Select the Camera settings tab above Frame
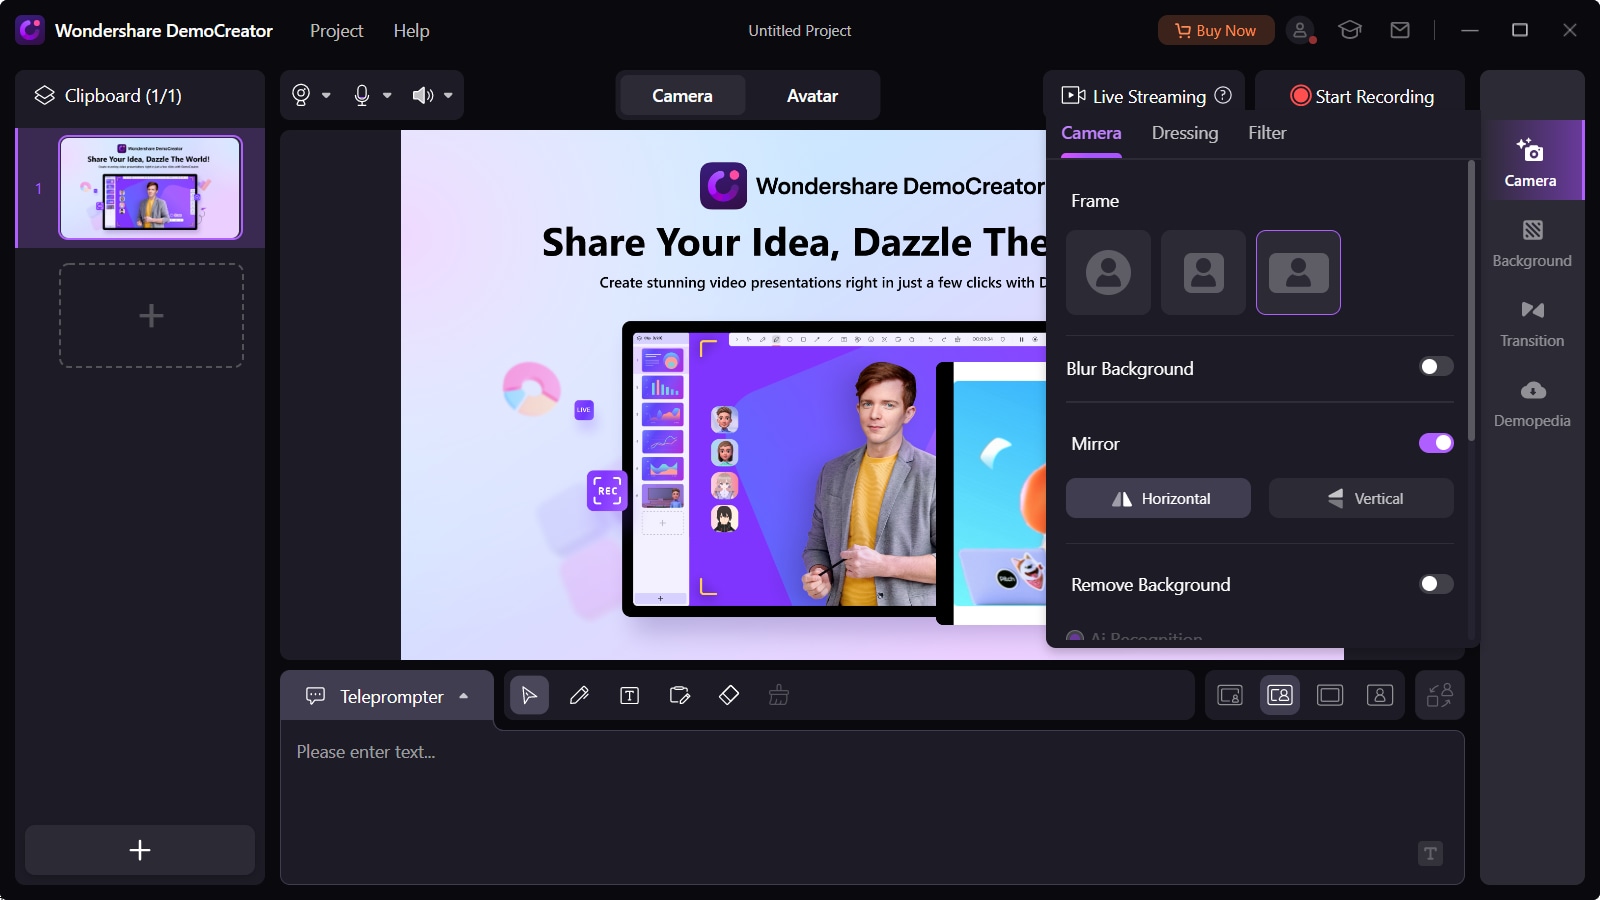The height and width of the screenshot is (900, 1600). click(x=1091, y=133)
